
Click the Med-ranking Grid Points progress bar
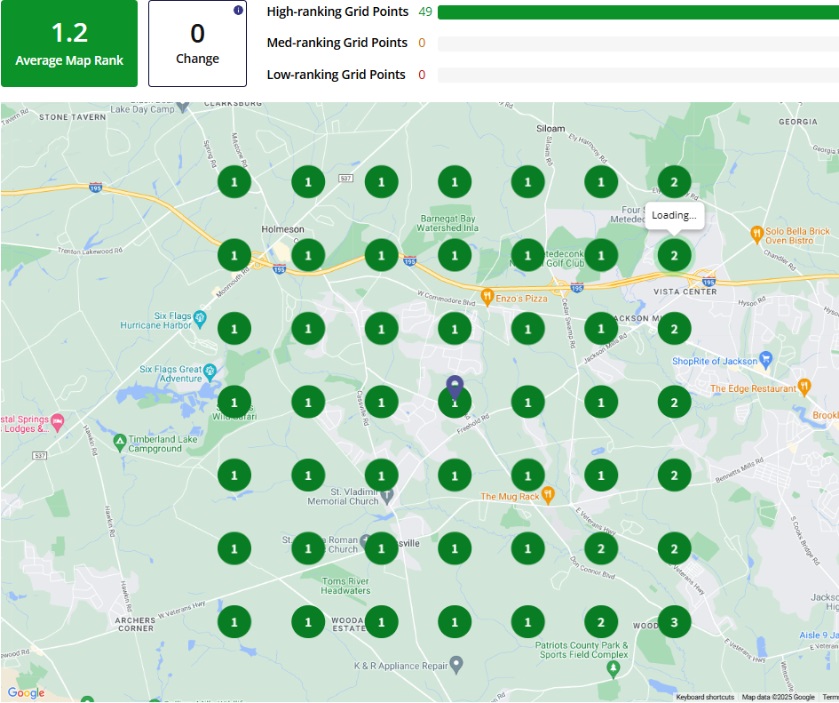(638, 43)
